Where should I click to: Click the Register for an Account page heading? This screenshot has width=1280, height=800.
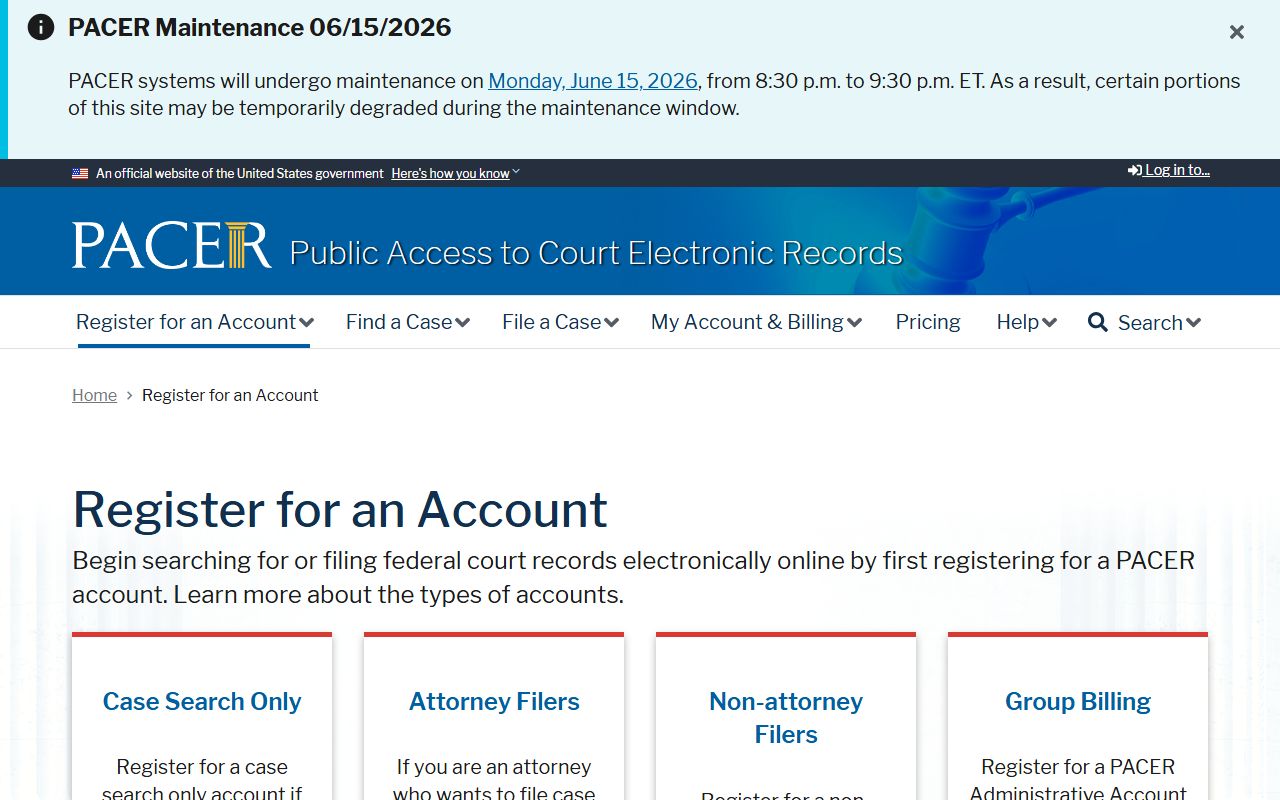click(340, 509)
